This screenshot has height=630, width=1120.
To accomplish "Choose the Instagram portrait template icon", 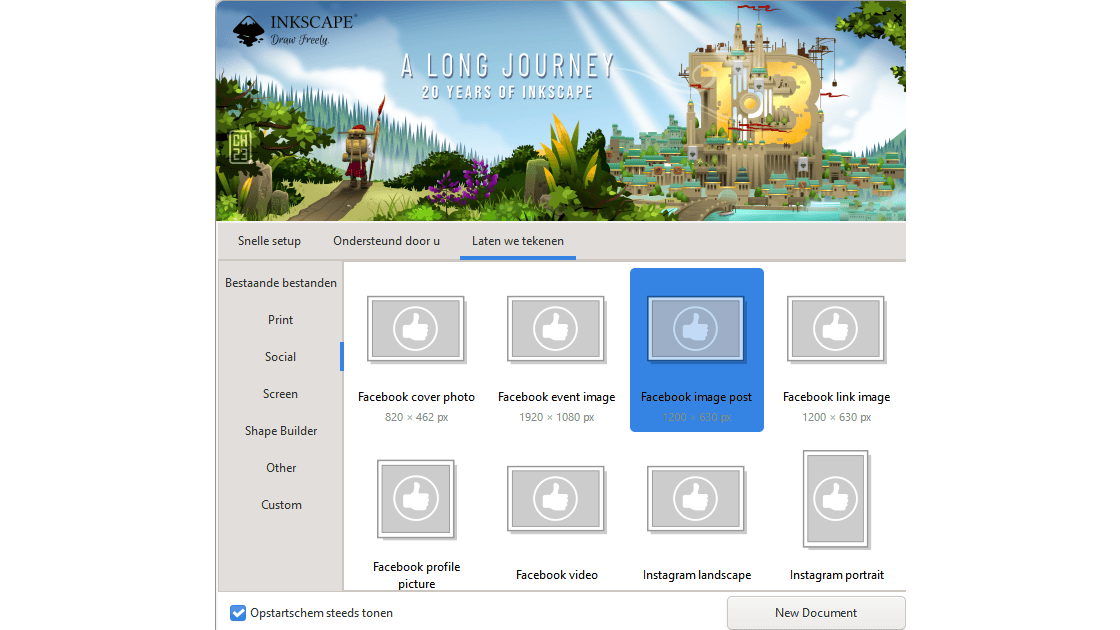I will (x=836, y=499).
